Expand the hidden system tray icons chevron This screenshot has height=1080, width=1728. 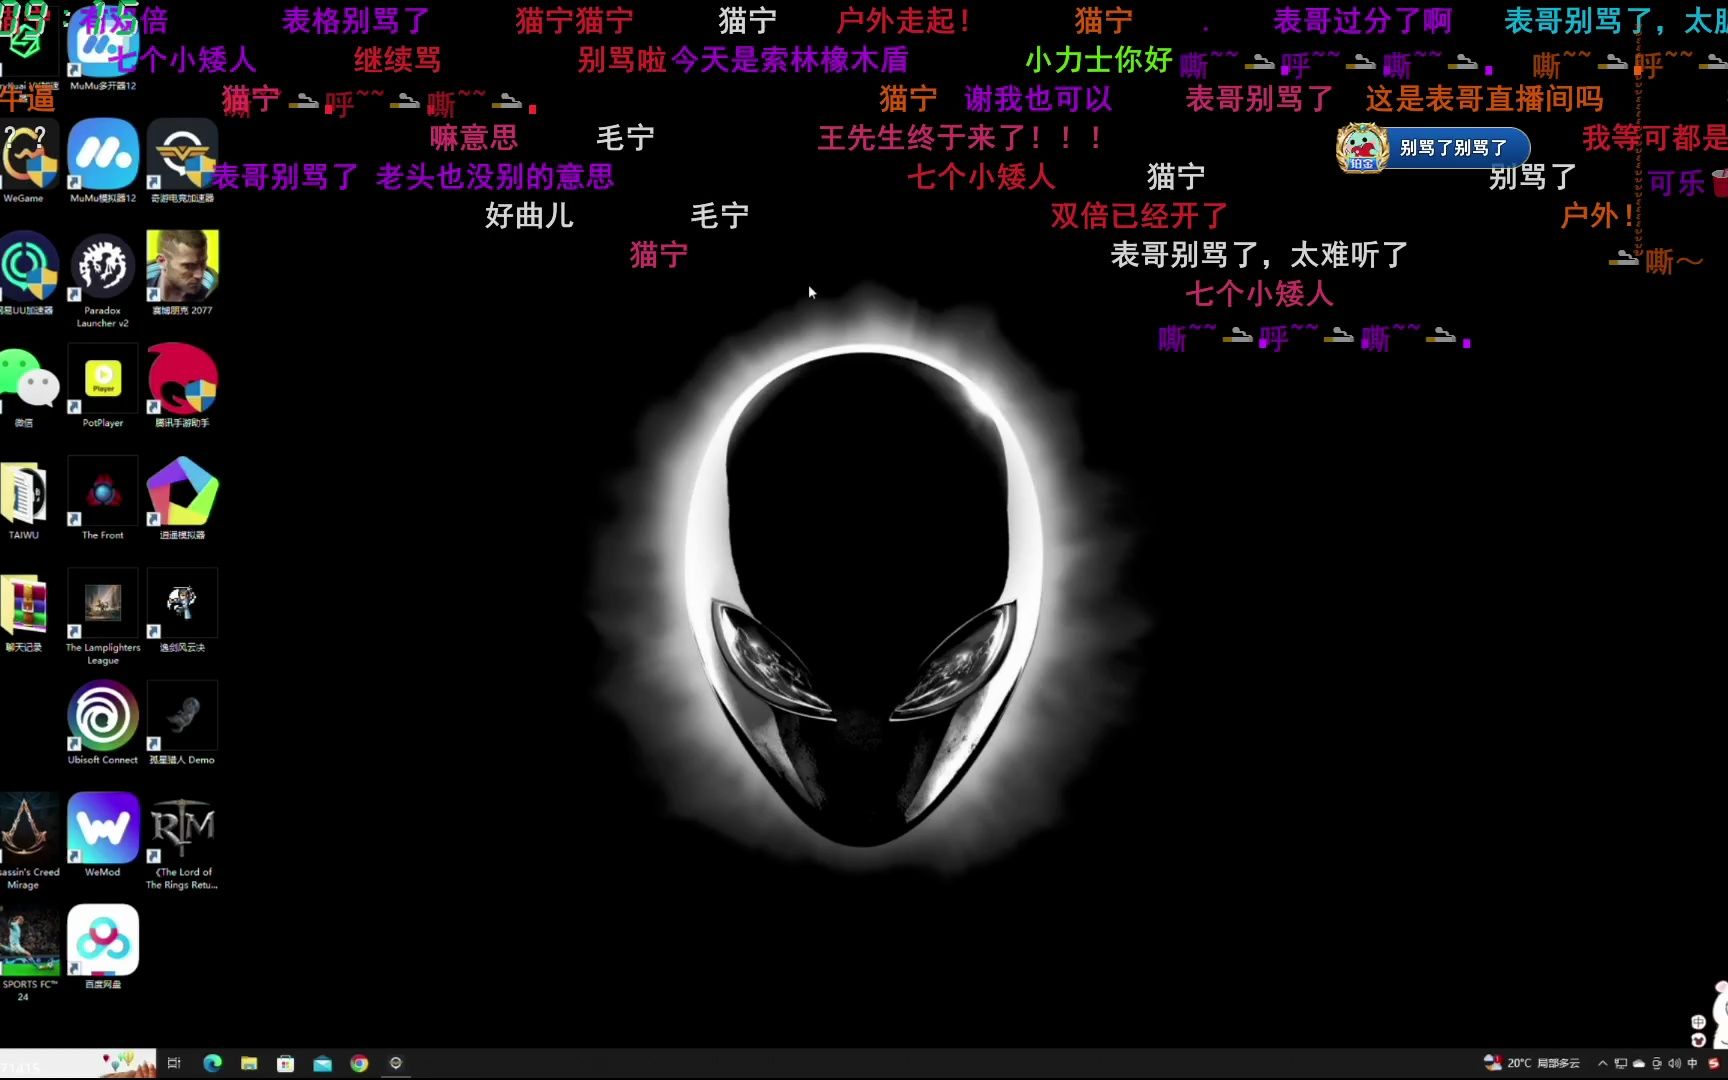[x=1603, y=1063]
